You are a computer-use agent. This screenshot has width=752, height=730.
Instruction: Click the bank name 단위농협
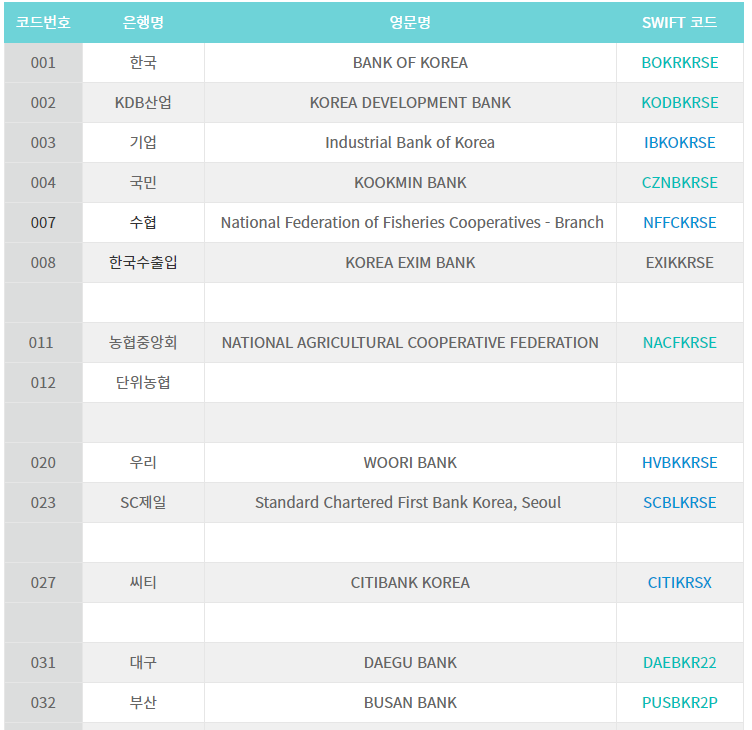click(143, 383)
